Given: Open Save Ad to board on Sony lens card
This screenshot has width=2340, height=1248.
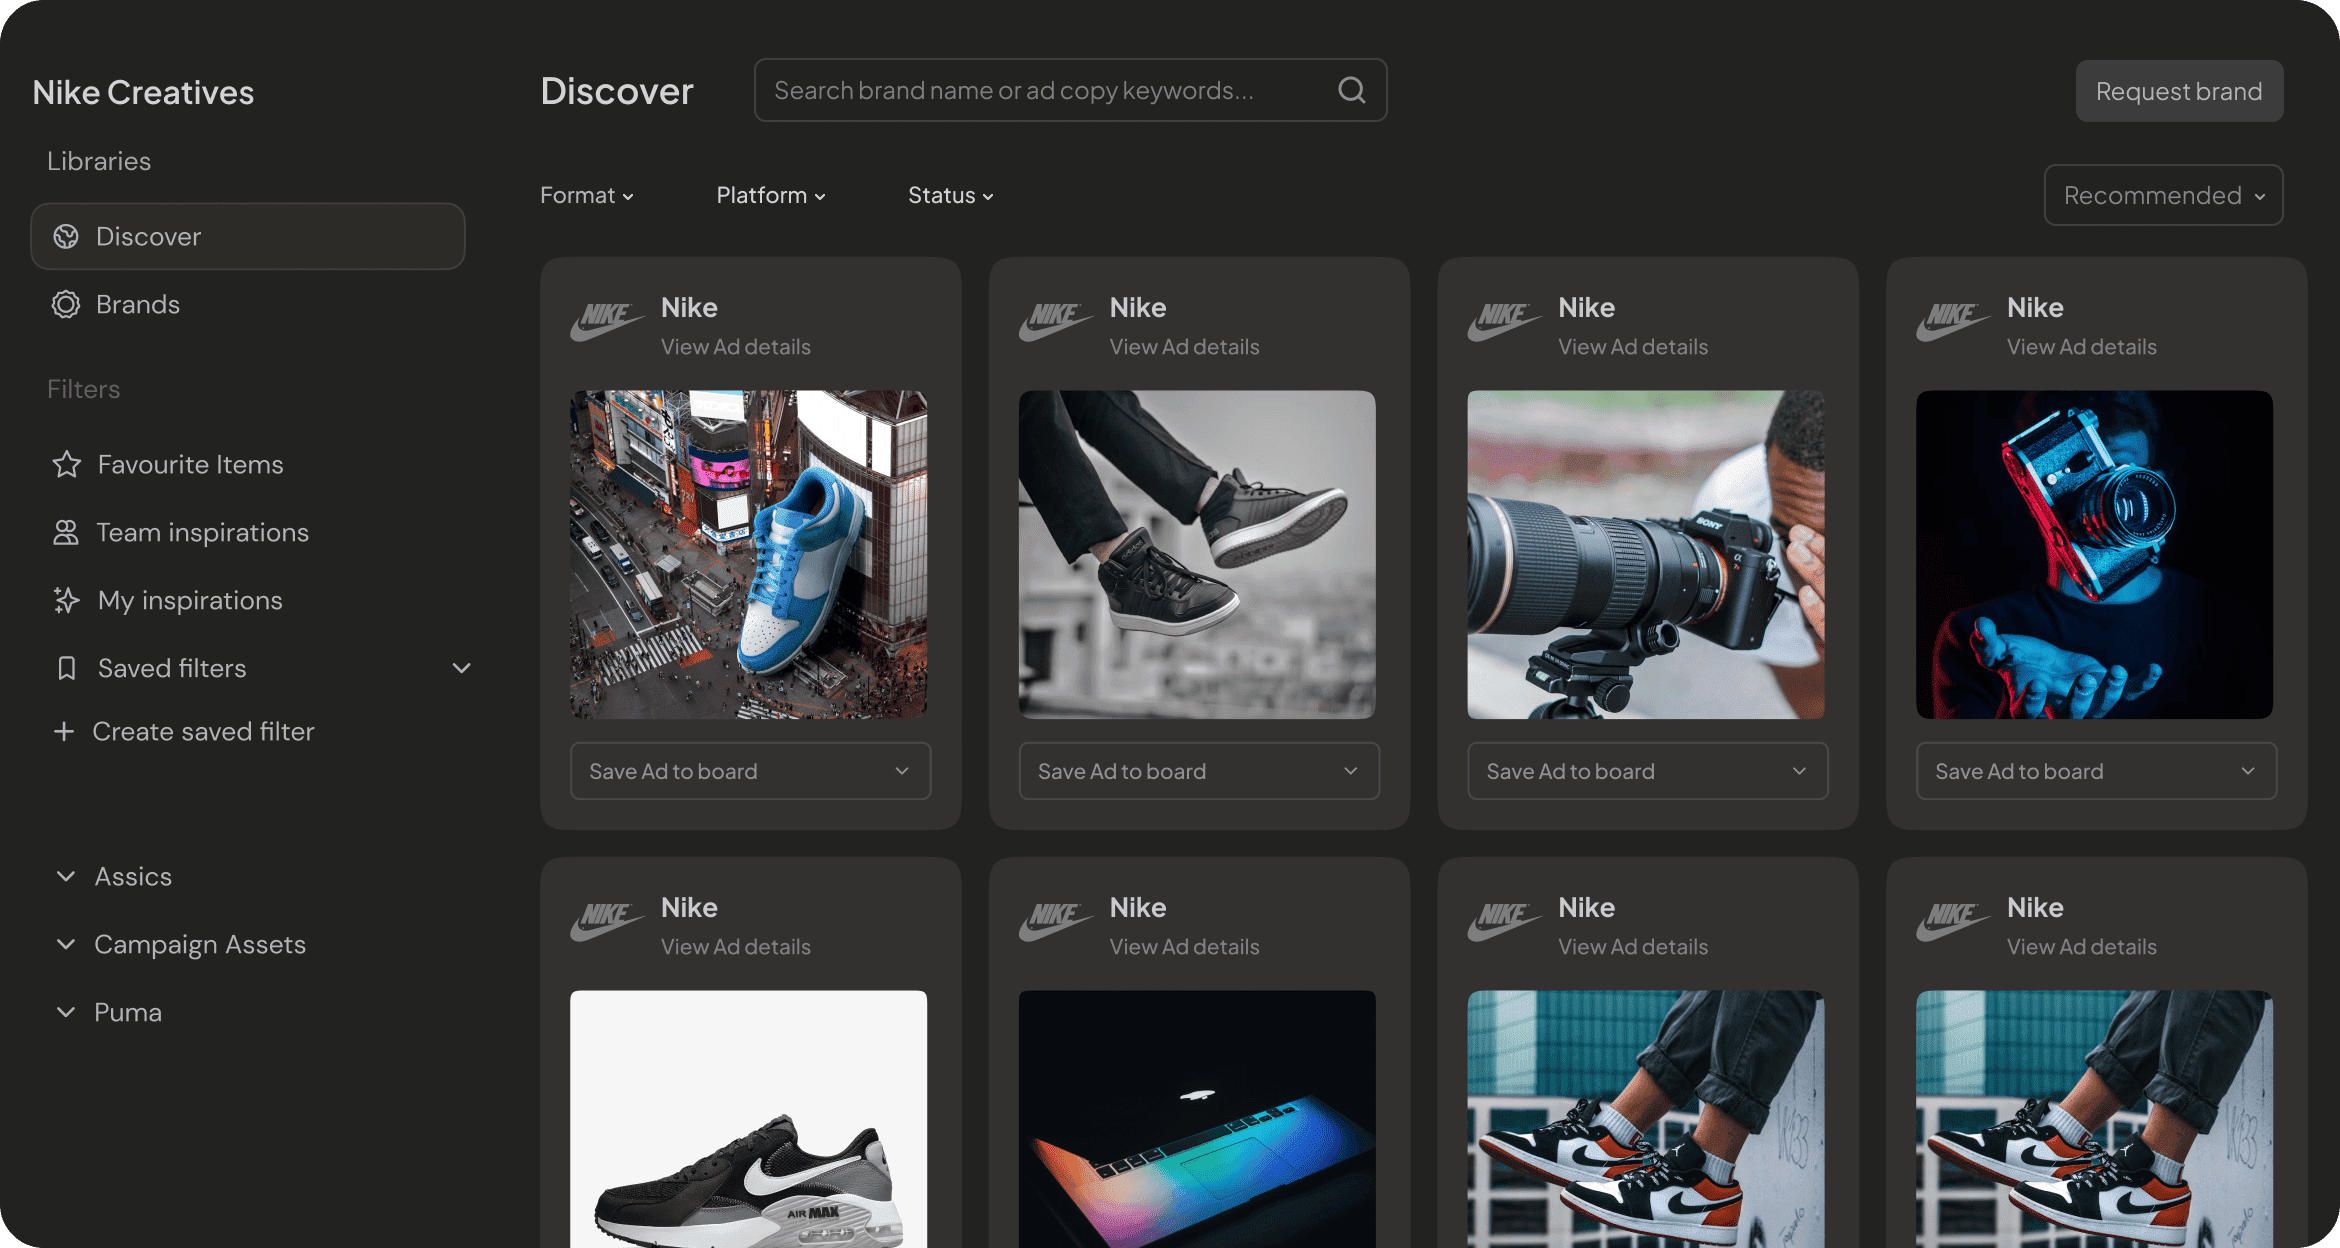Looking at the screenshot, I should pyautogui.click(x=1647, y=771).
